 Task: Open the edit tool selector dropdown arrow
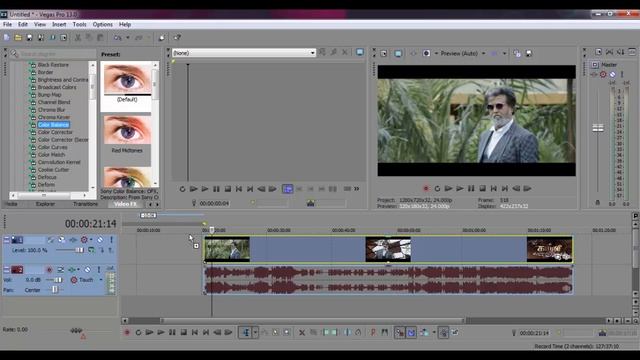(x=255, y=333)
